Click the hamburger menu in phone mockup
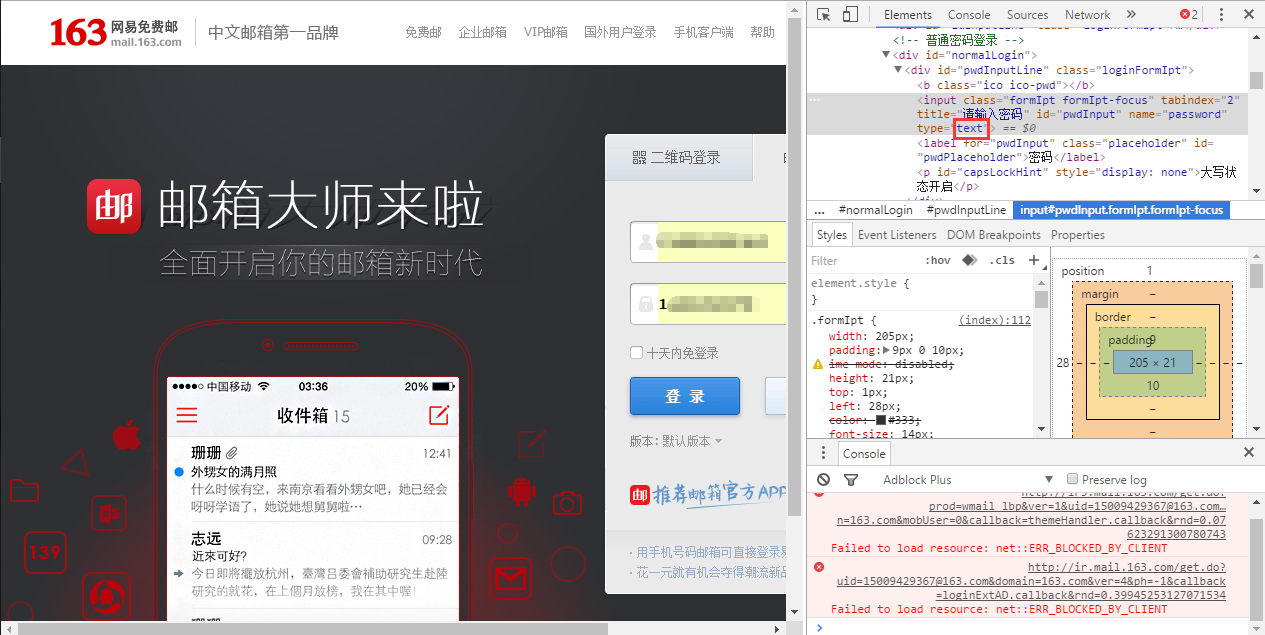 [x=187, y=415]
